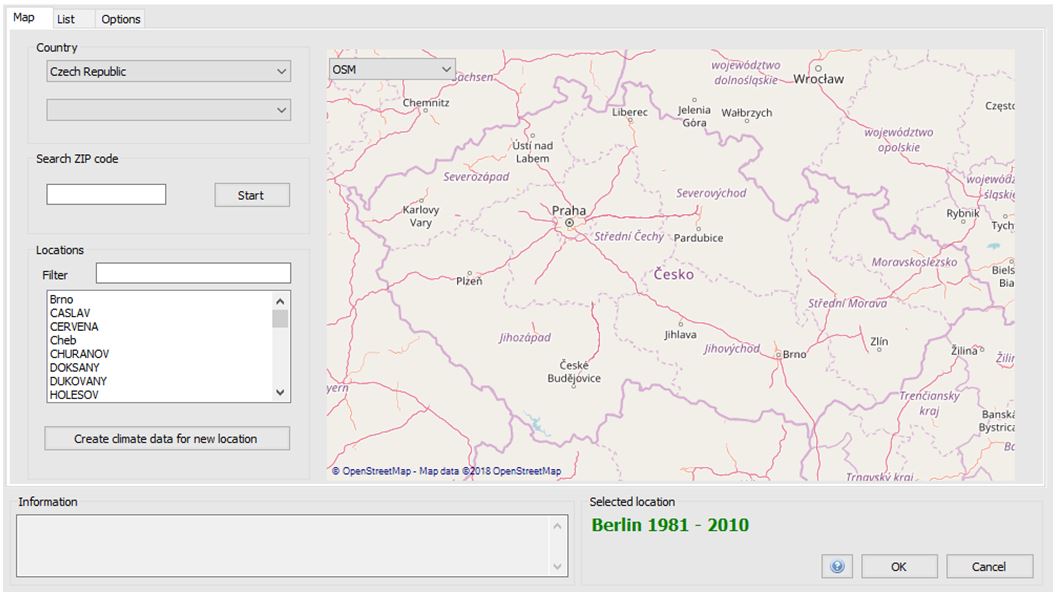The width and height of the screenshot is (1059, 598).
Task: Click Create climate data for new location
Action: [x=167, y=438]
